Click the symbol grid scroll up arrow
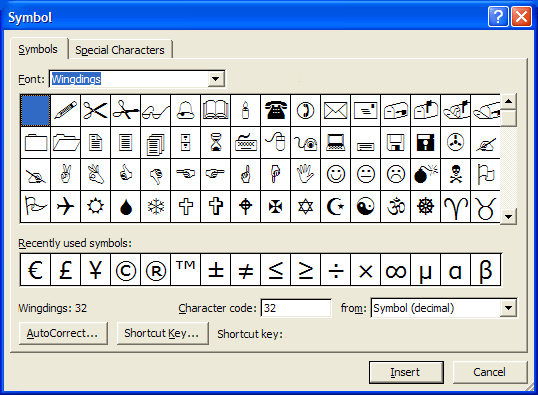Viewport: 538px width, 395px height. (x=508, y=102)
